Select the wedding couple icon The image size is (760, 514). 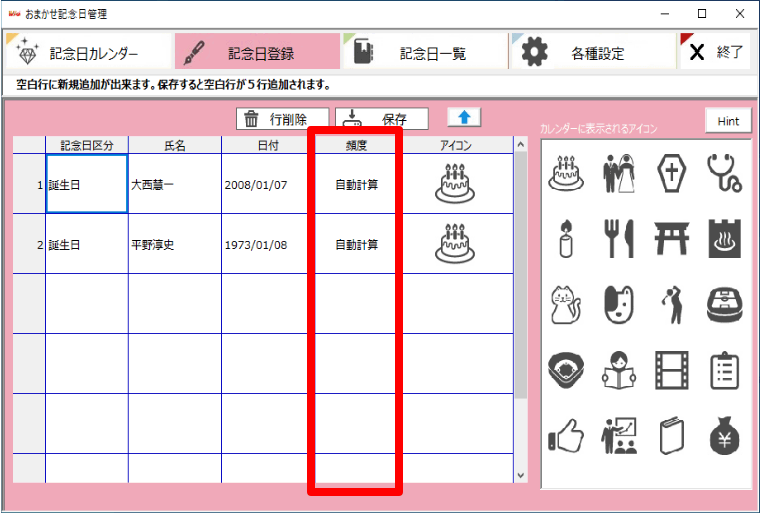pyautogui.click(x=618, y=173)
